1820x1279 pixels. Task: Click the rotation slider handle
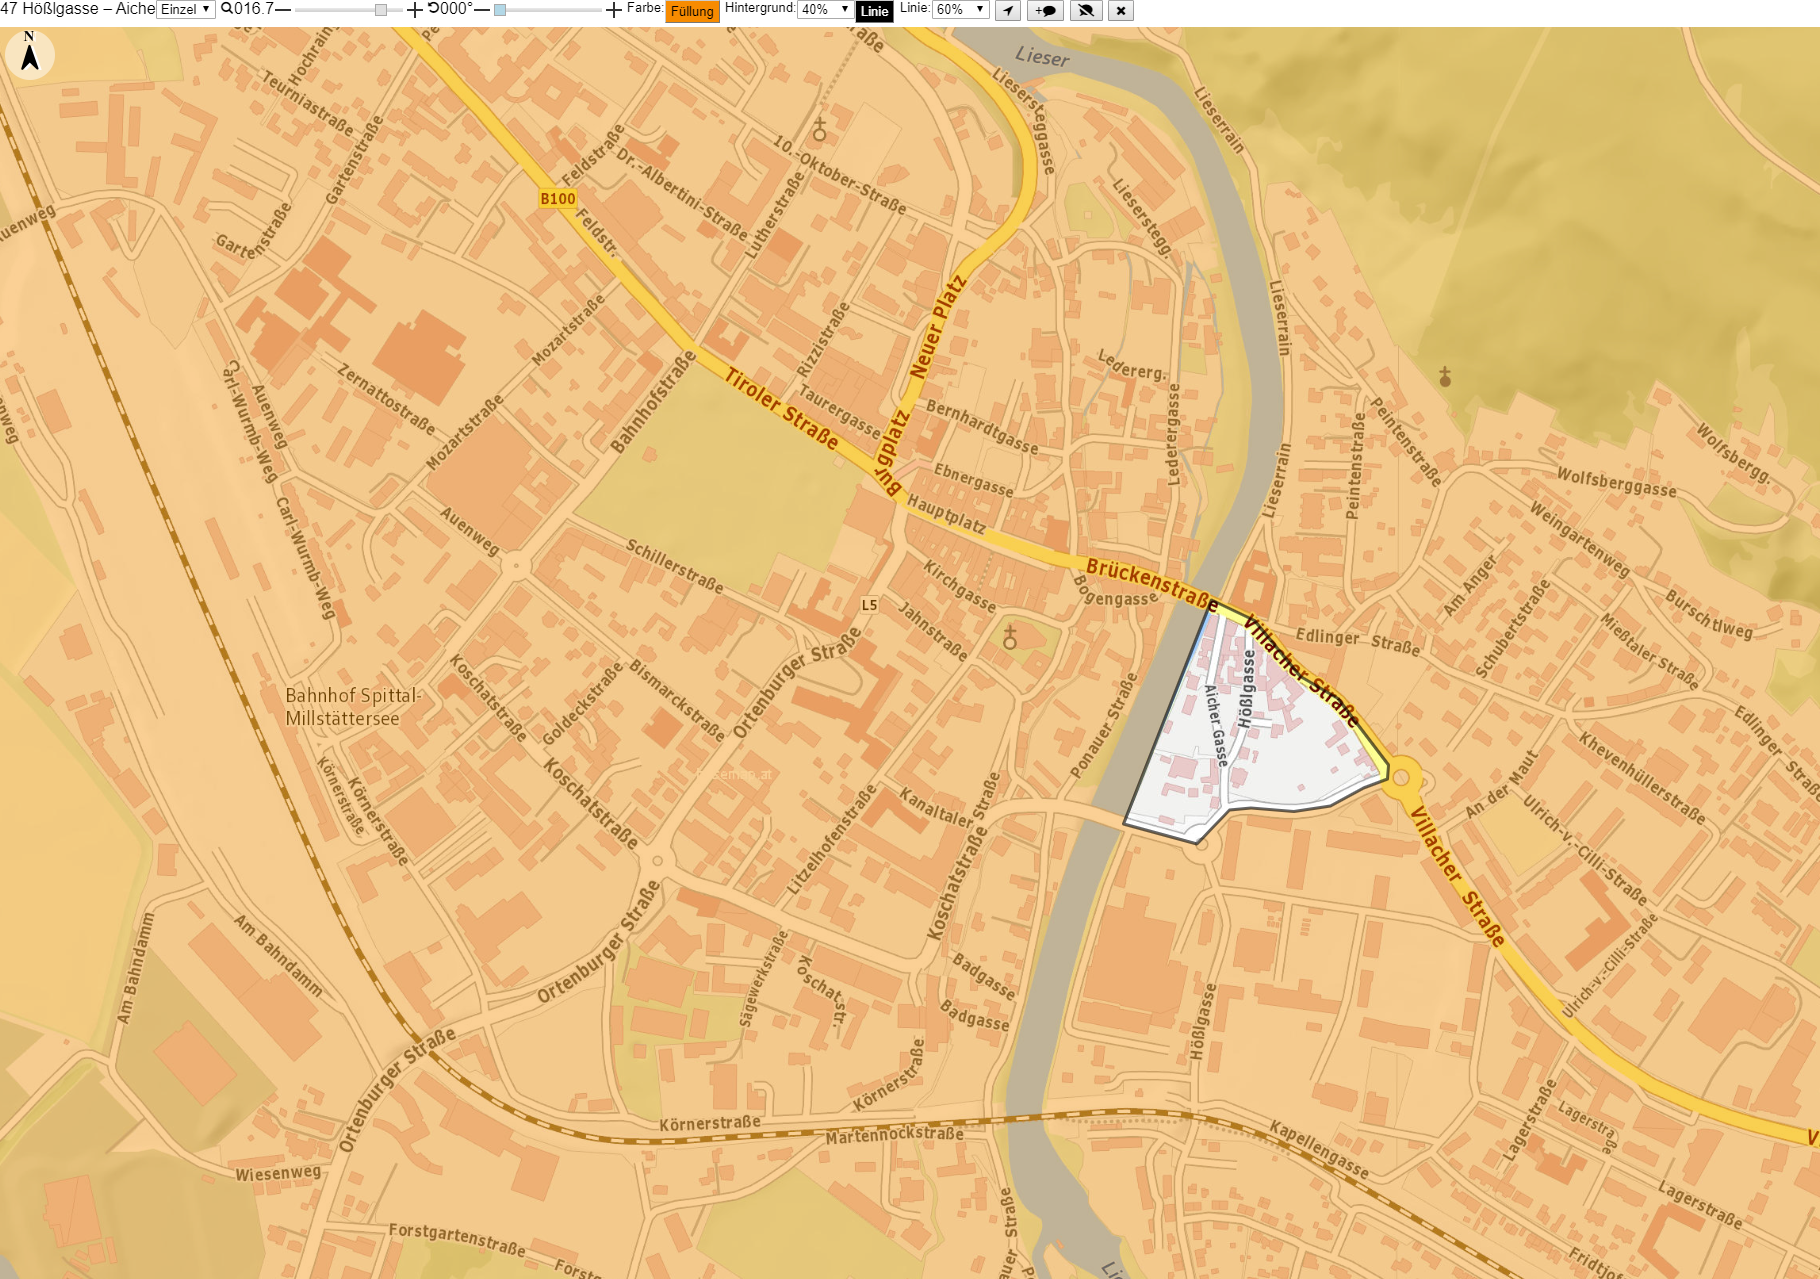tap(500, 10)
